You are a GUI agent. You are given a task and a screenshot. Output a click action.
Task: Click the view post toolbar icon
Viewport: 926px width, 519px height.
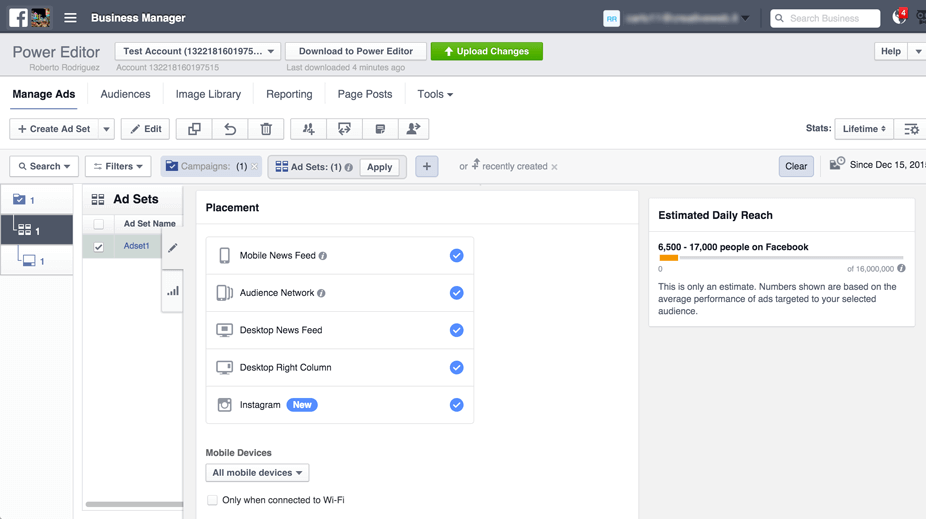pyautogui.click(x=380, y=129)
